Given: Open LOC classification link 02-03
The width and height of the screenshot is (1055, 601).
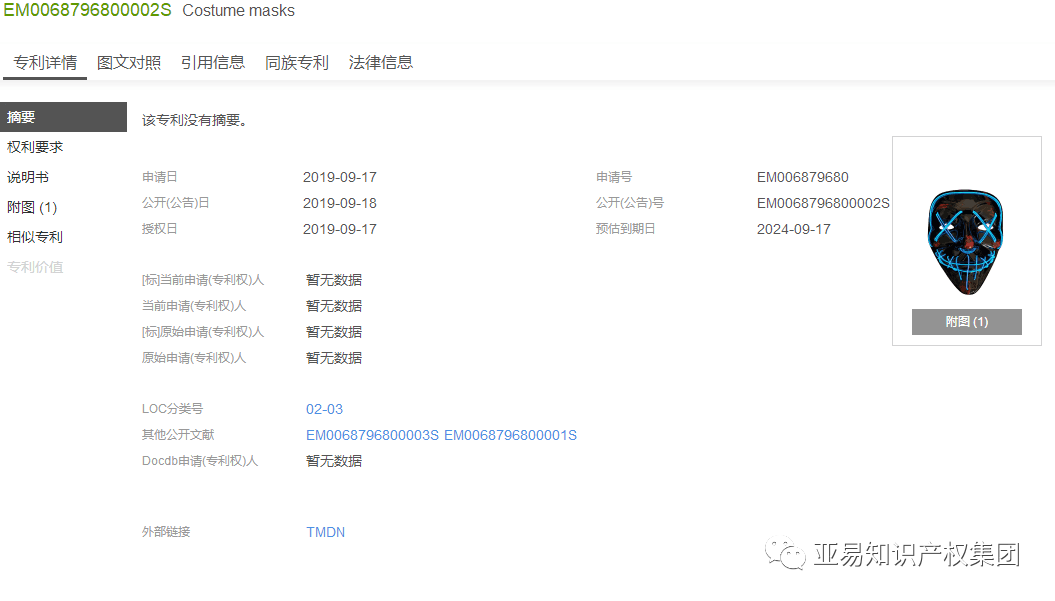Looking at the screenshot, I should pos(324,409).
